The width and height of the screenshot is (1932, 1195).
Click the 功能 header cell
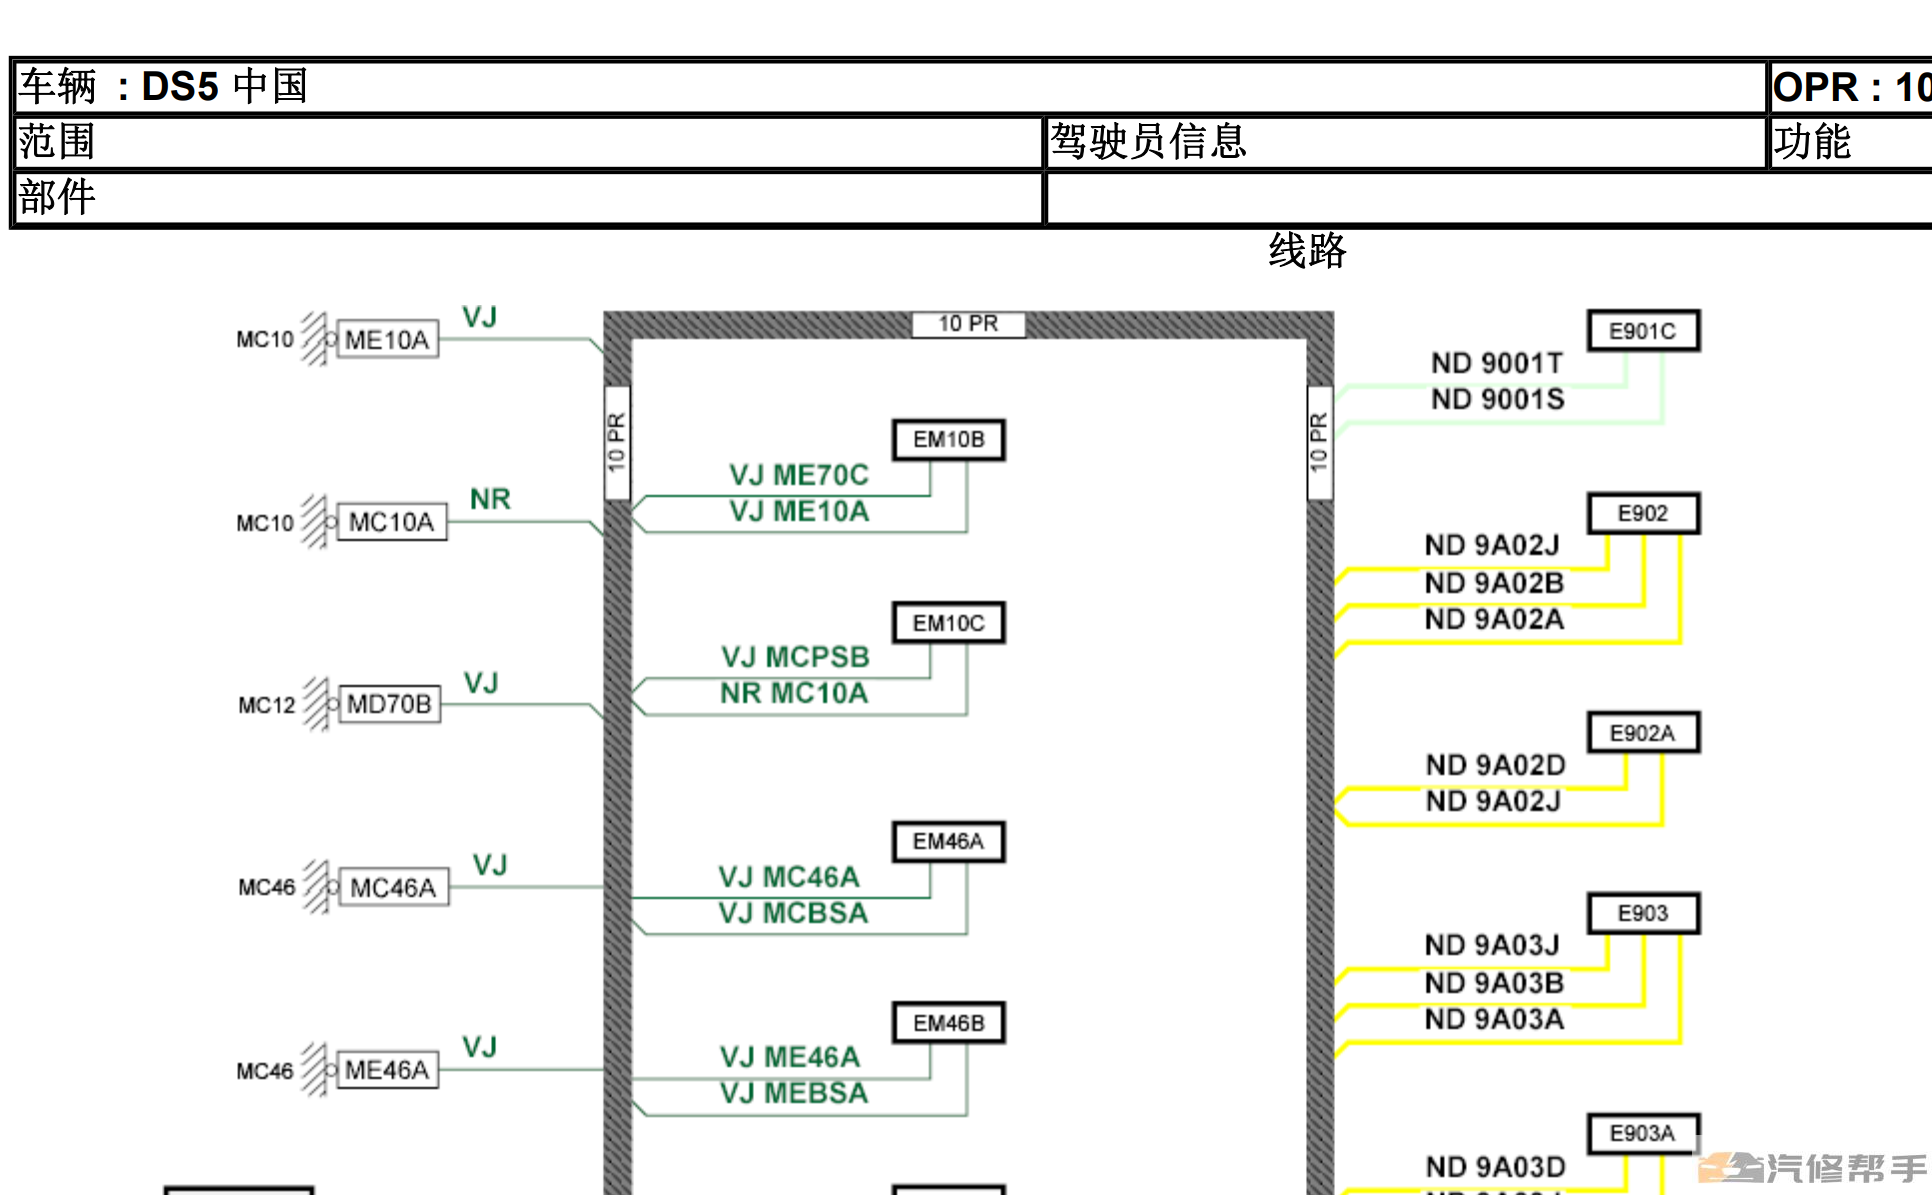[x=1851, y=142]
